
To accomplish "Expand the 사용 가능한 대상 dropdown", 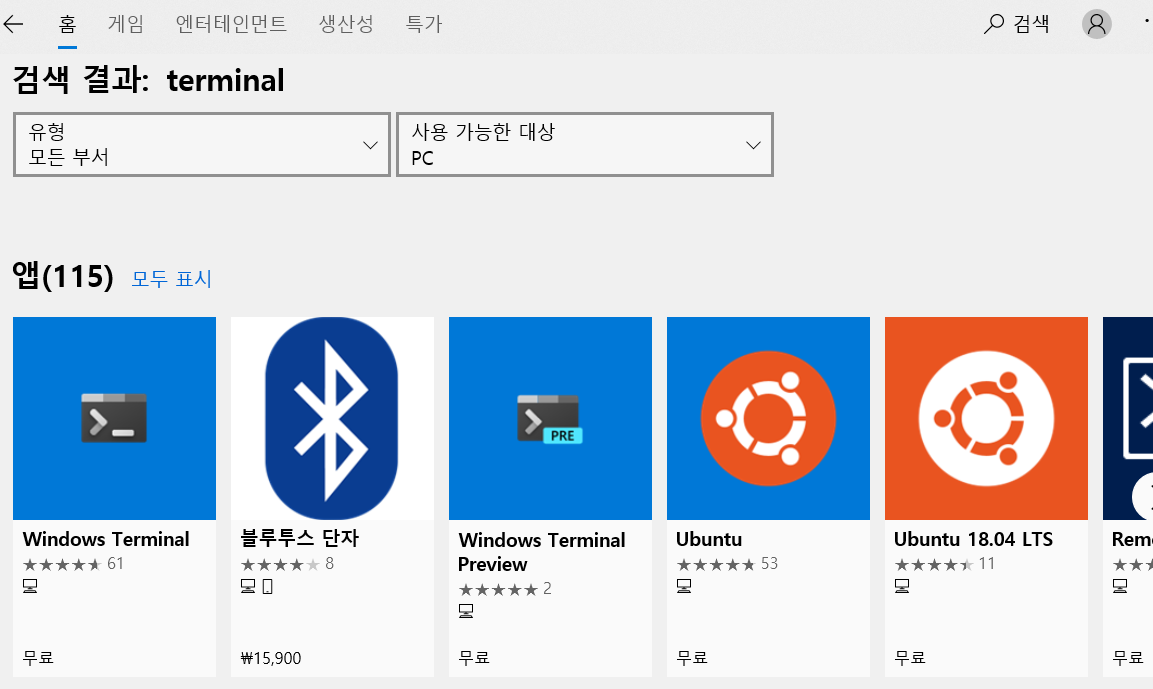I will point(585,144).
